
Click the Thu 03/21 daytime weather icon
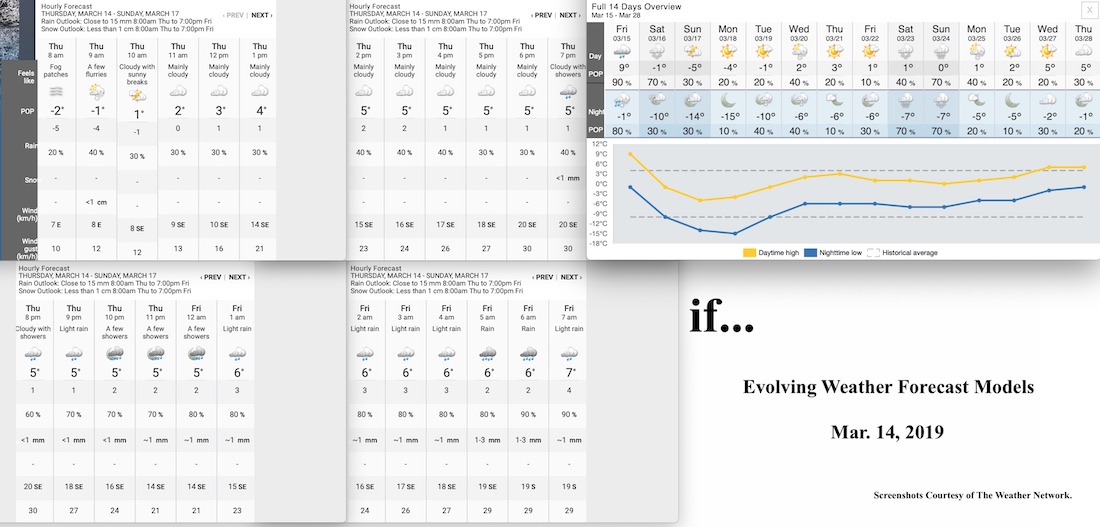click(x=835, y=52)
